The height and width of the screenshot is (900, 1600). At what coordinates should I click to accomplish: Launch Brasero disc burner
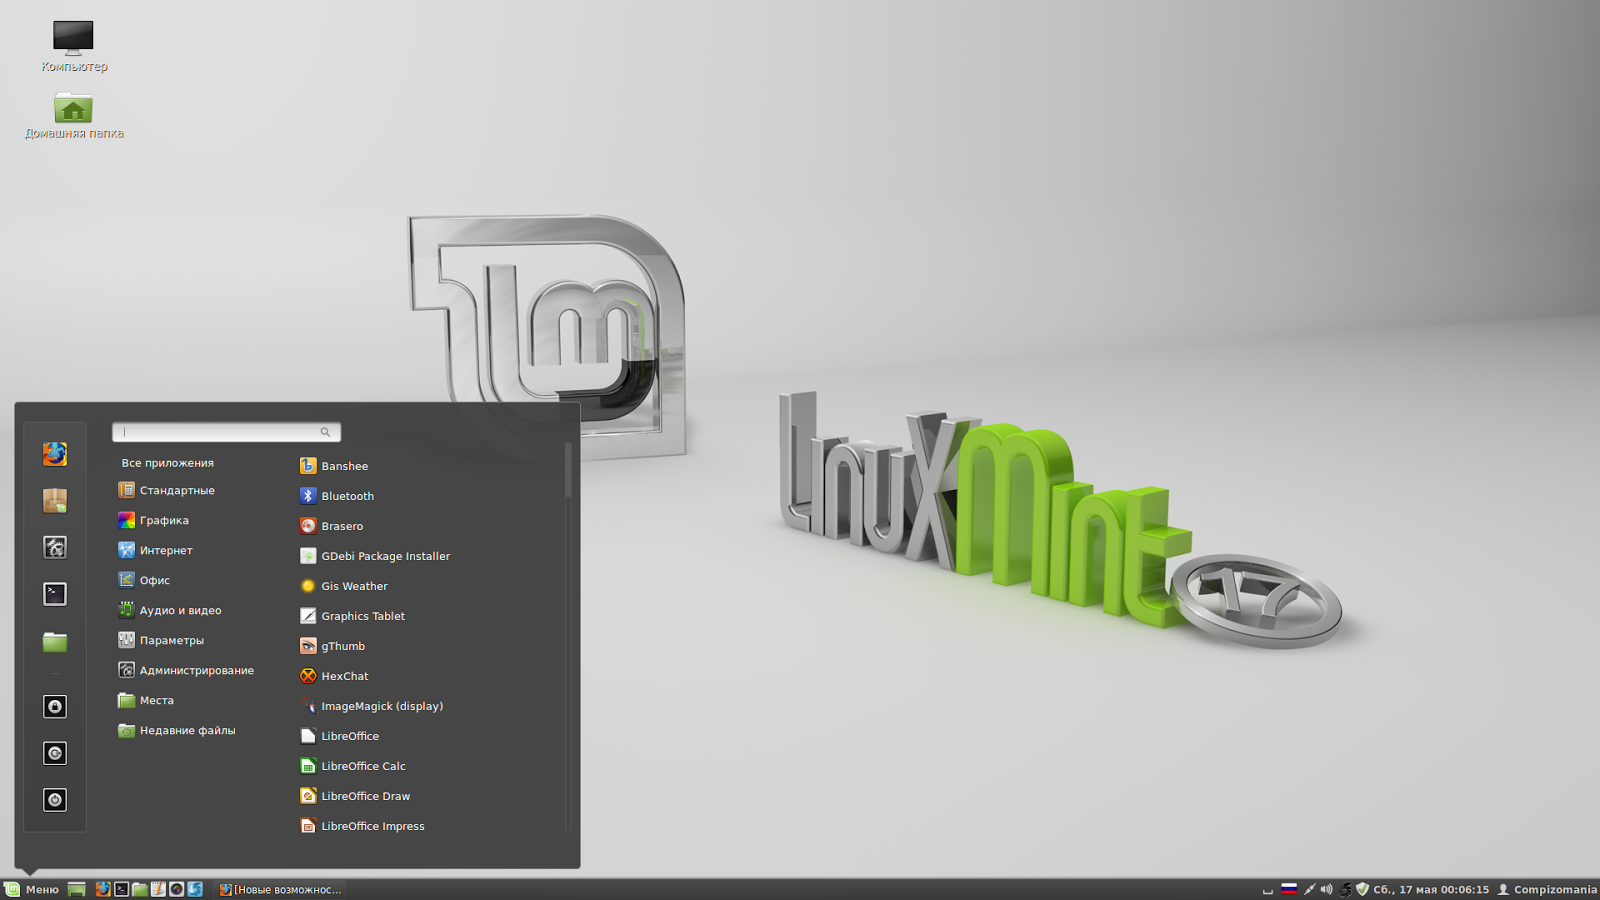point(331,526)
